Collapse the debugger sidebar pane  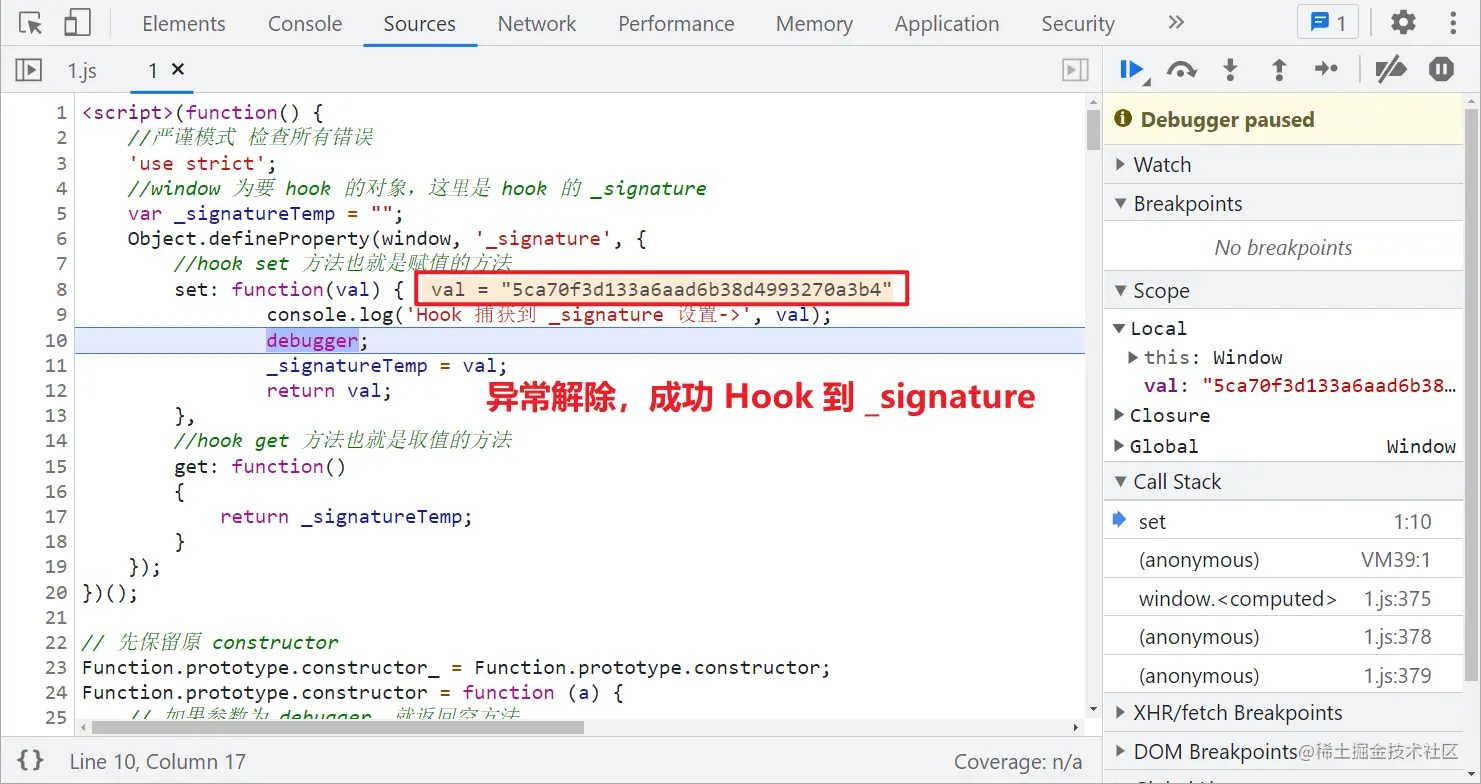1075,70
